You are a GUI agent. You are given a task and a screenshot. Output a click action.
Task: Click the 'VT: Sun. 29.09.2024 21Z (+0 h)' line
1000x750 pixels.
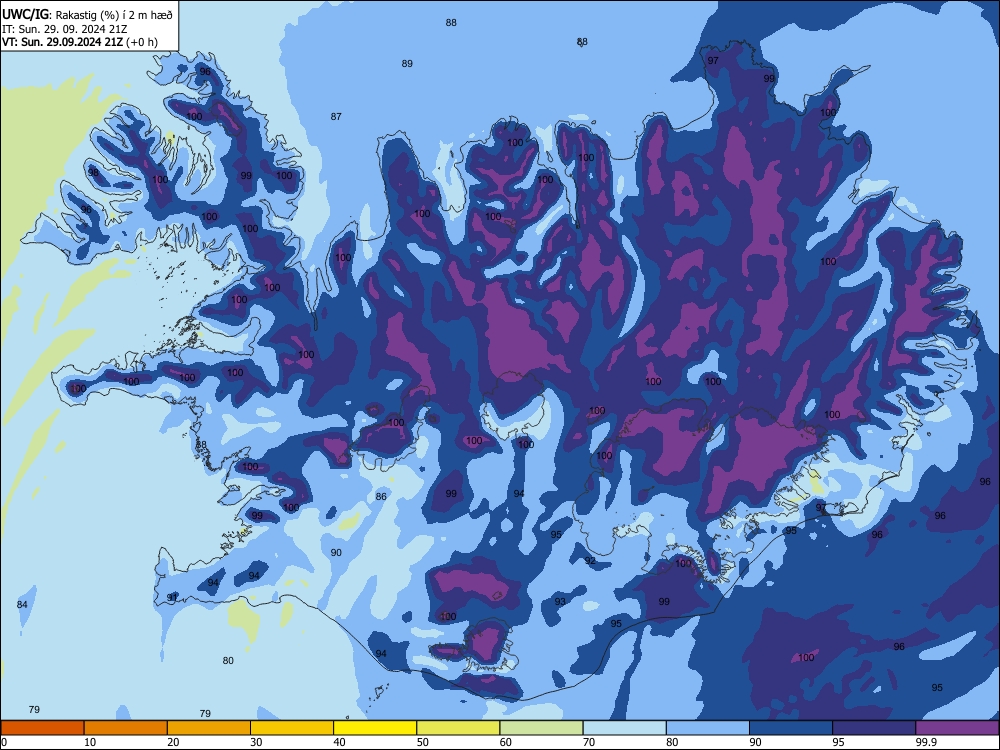(80, 42)
